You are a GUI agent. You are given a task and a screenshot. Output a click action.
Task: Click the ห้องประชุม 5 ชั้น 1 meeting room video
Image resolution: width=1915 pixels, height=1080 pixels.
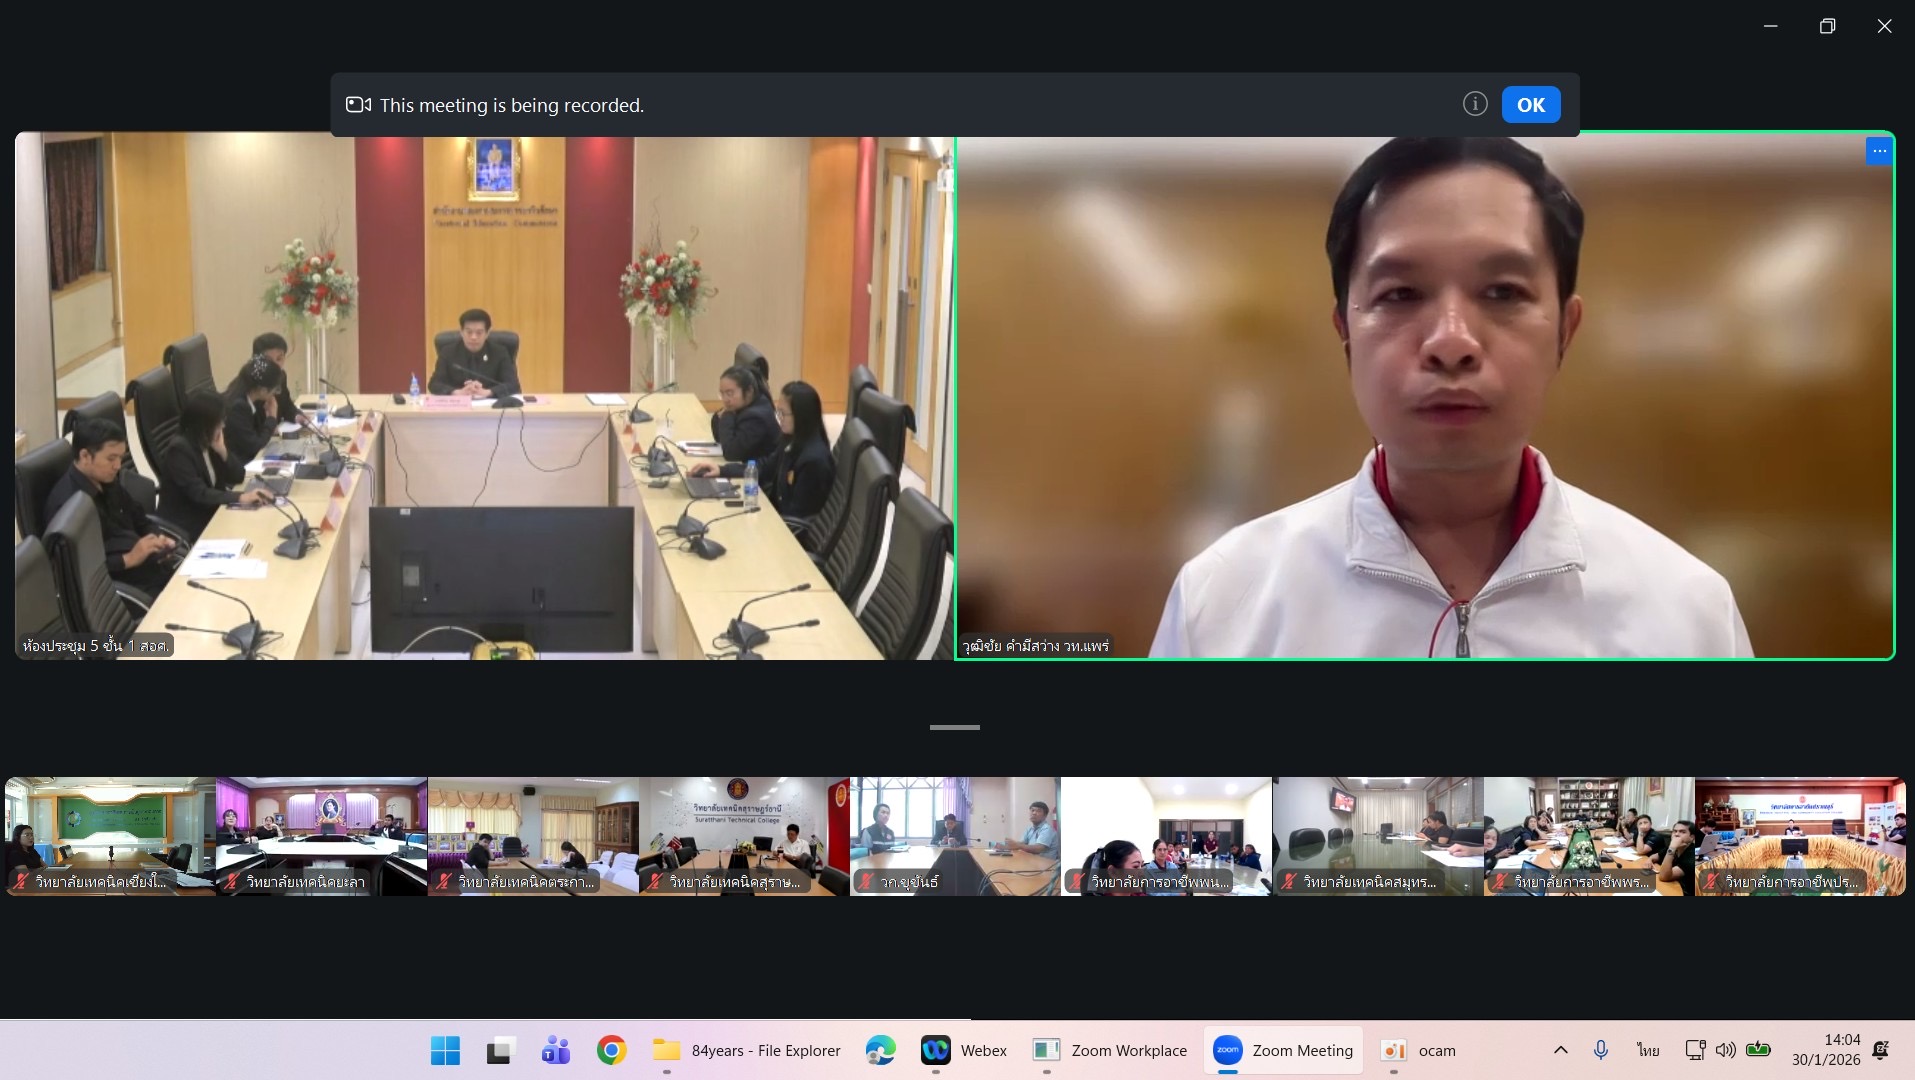[484, 396]
